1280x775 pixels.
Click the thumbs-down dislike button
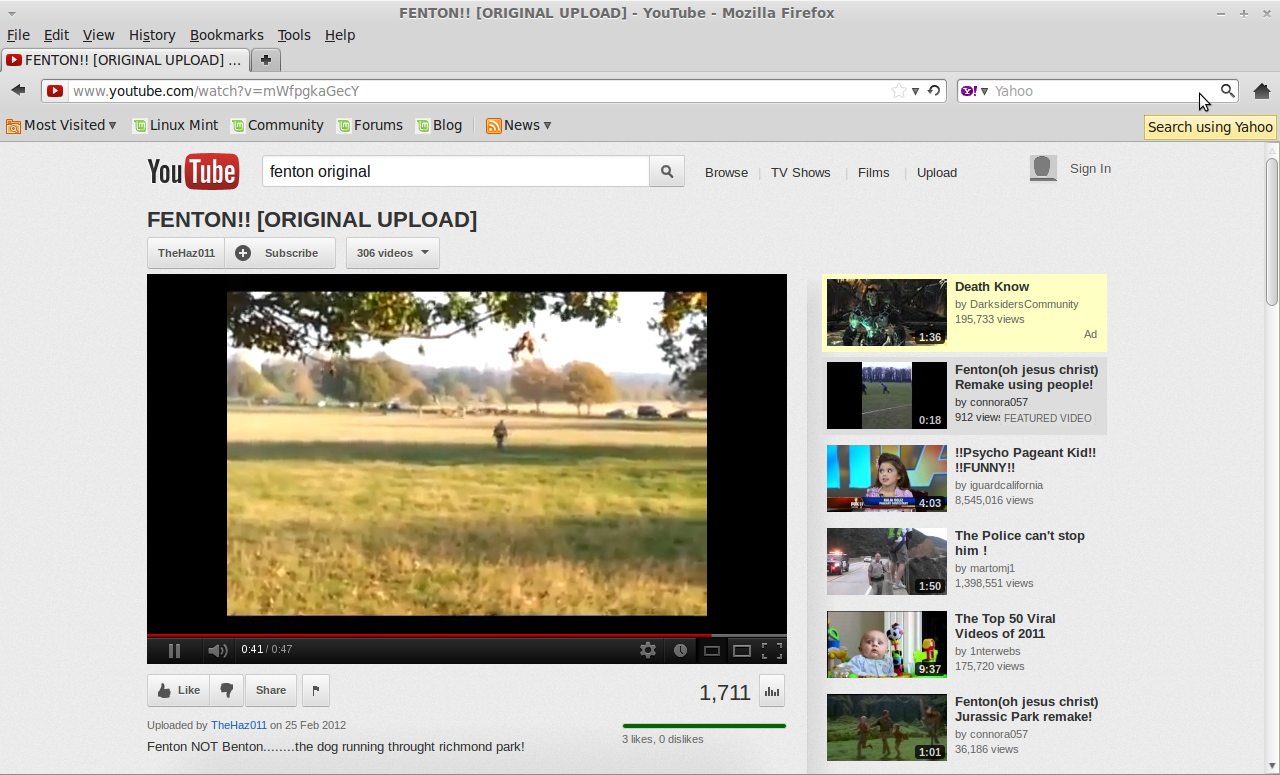coord(227,690)
